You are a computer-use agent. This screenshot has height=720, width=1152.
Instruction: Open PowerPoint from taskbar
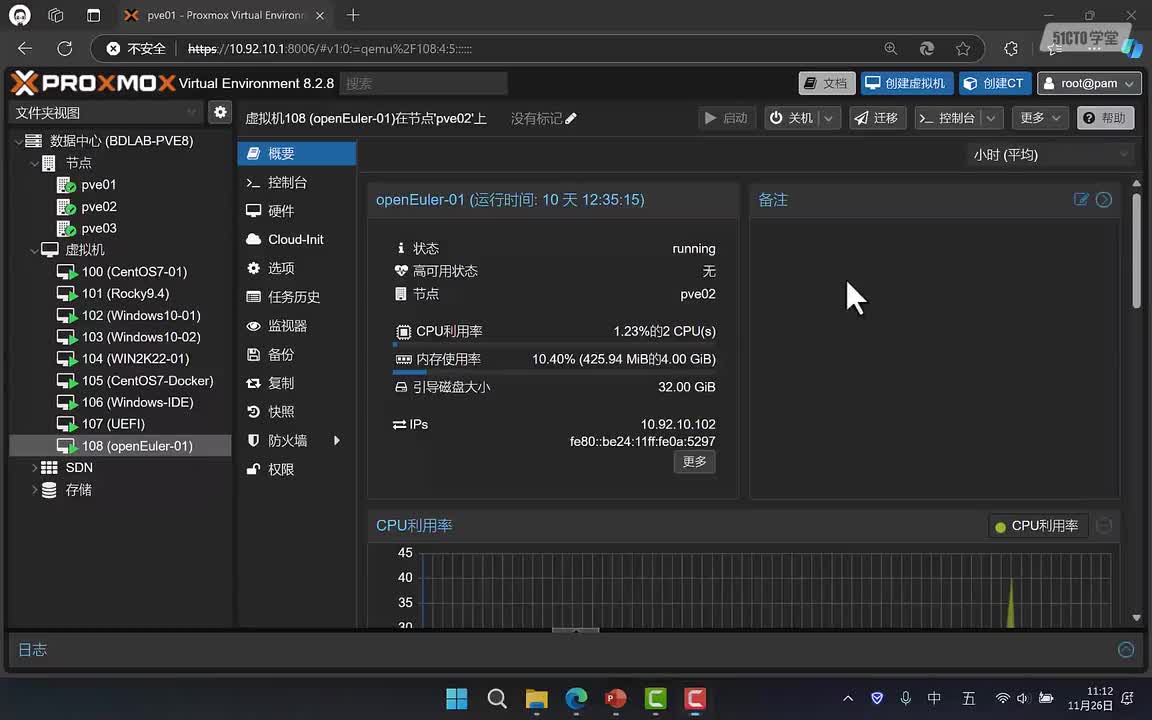pyautogui.click(x=616, y=698)
